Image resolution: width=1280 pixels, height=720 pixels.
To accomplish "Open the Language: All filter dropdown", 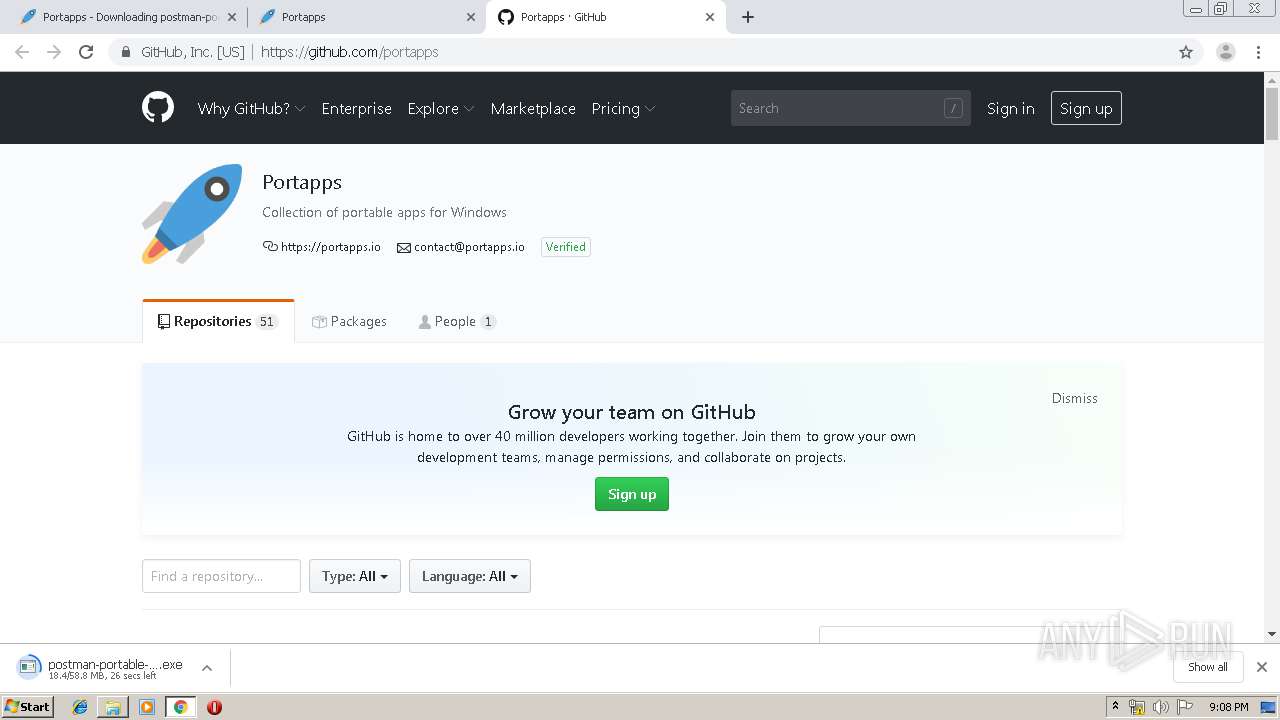I will pos(470,576).
